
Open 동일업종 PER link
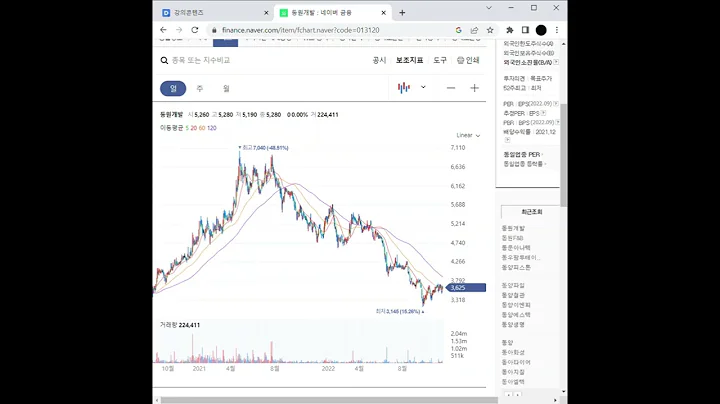coord(522,154)
